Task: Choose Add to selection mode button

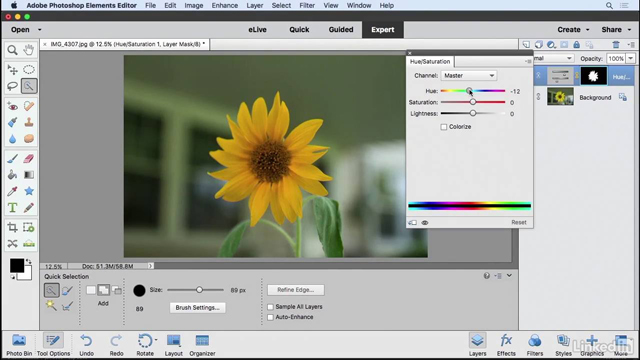Action: pos(104,290)
